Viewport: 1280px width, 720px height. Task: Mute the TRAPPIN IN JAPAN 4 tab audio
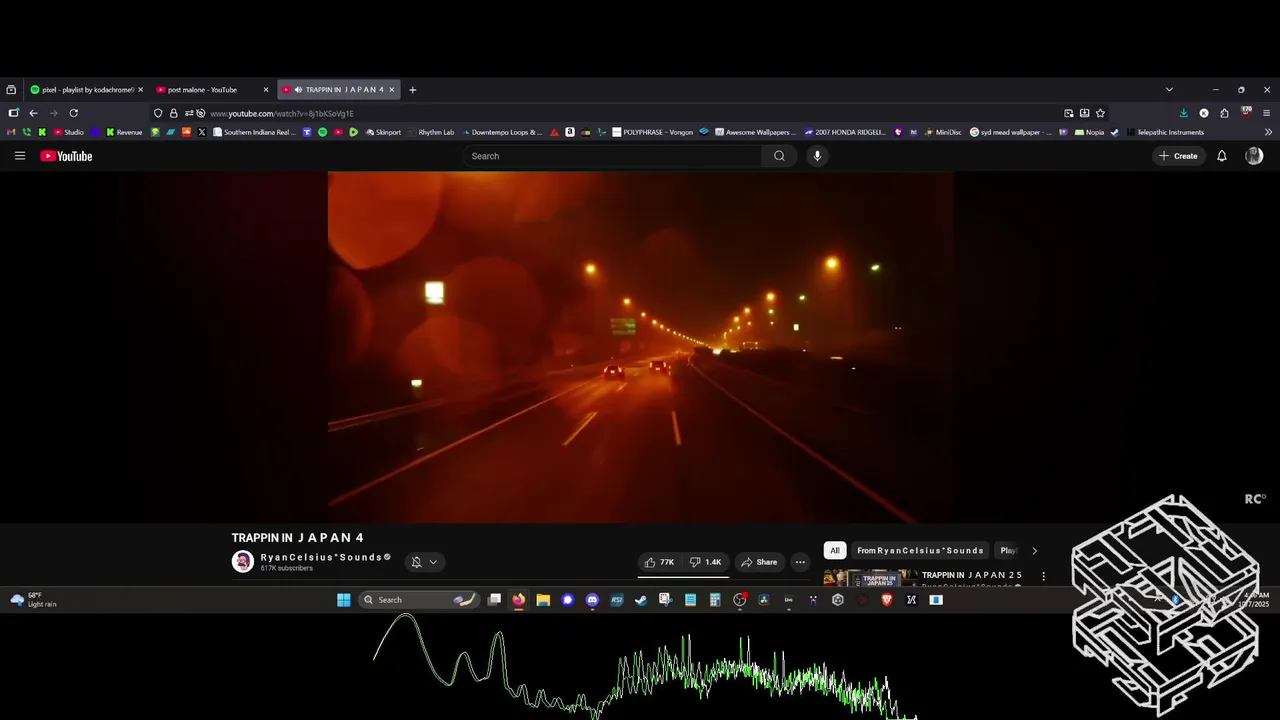pyautogui.click(x=298, y=90)
